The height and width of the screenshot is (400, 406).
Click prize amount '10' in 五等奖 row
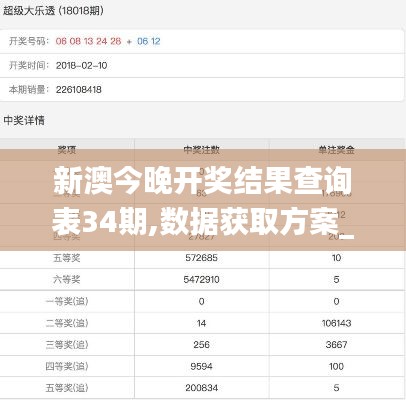pos(336,258)
